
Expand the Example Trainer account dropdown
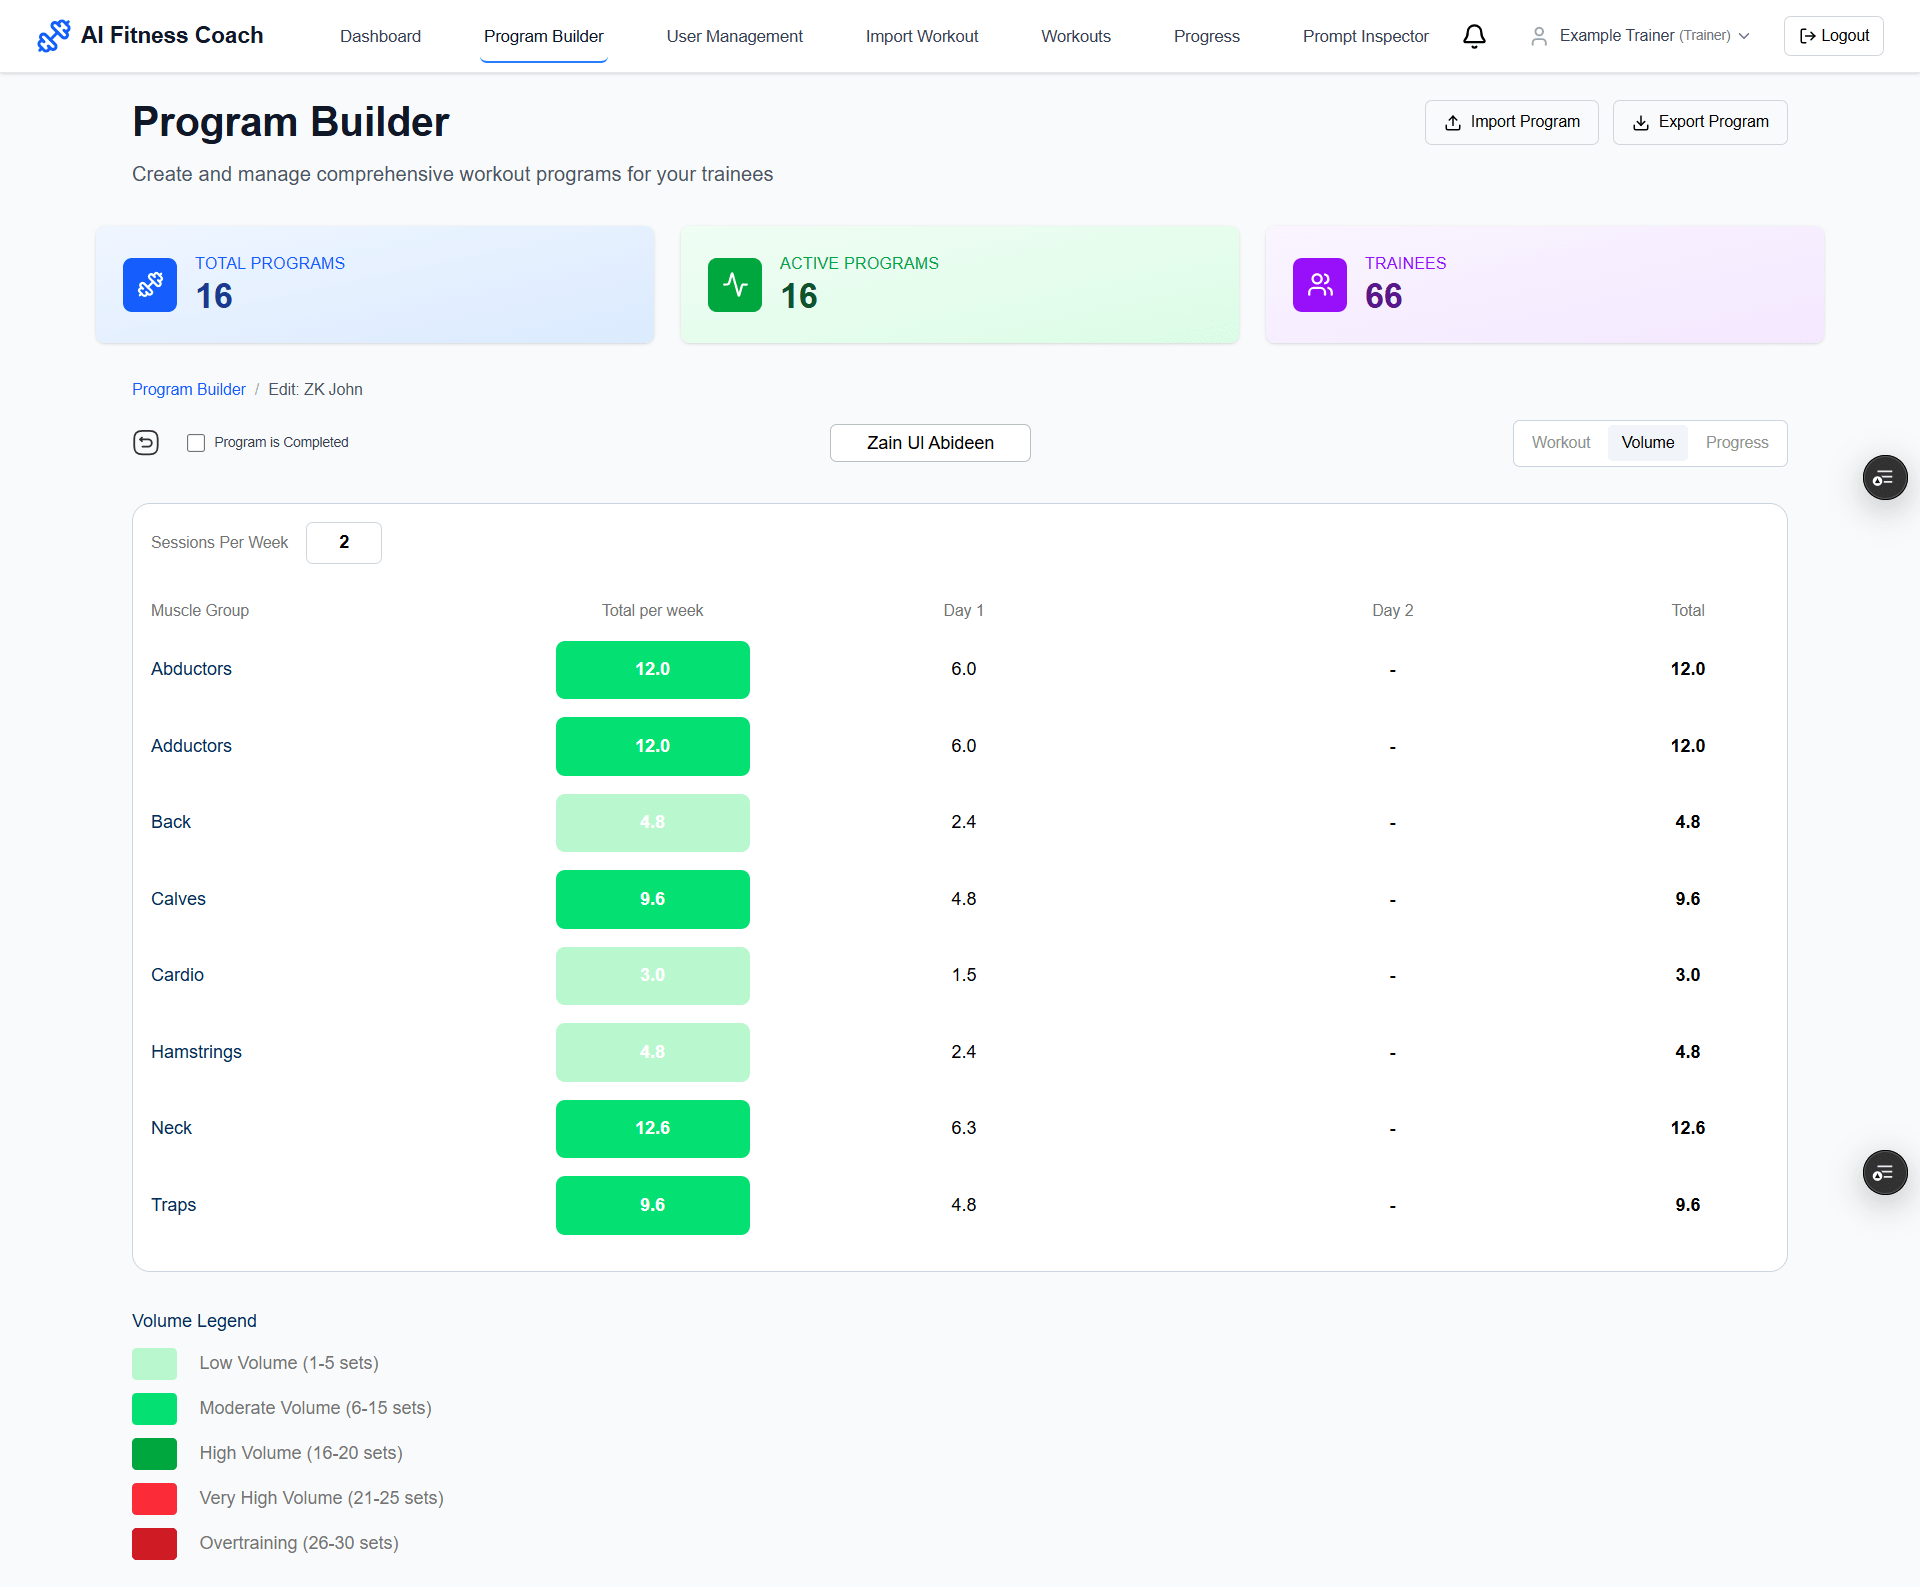pyautogui.click(x=1641, y=36)
